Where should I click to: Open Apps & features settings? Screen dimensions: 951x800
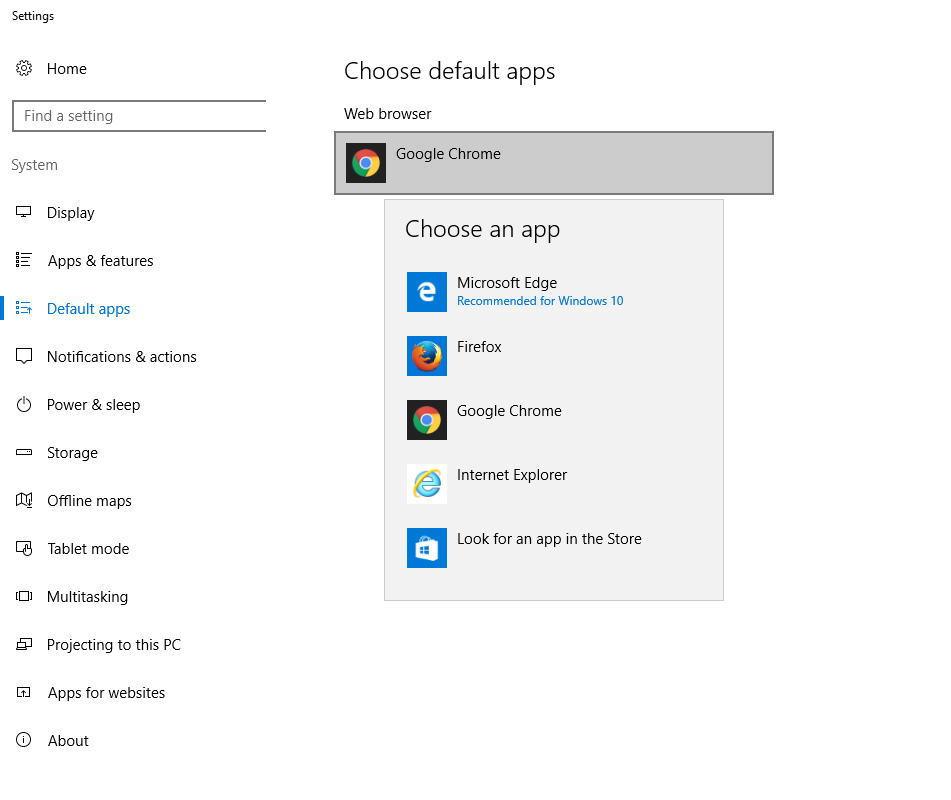[x=100, y=261]
